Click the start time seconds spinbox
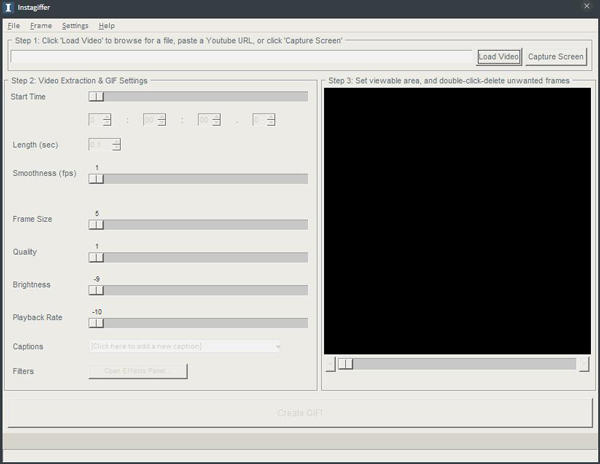This screenshot has width=600, height=464. [209, 120]
